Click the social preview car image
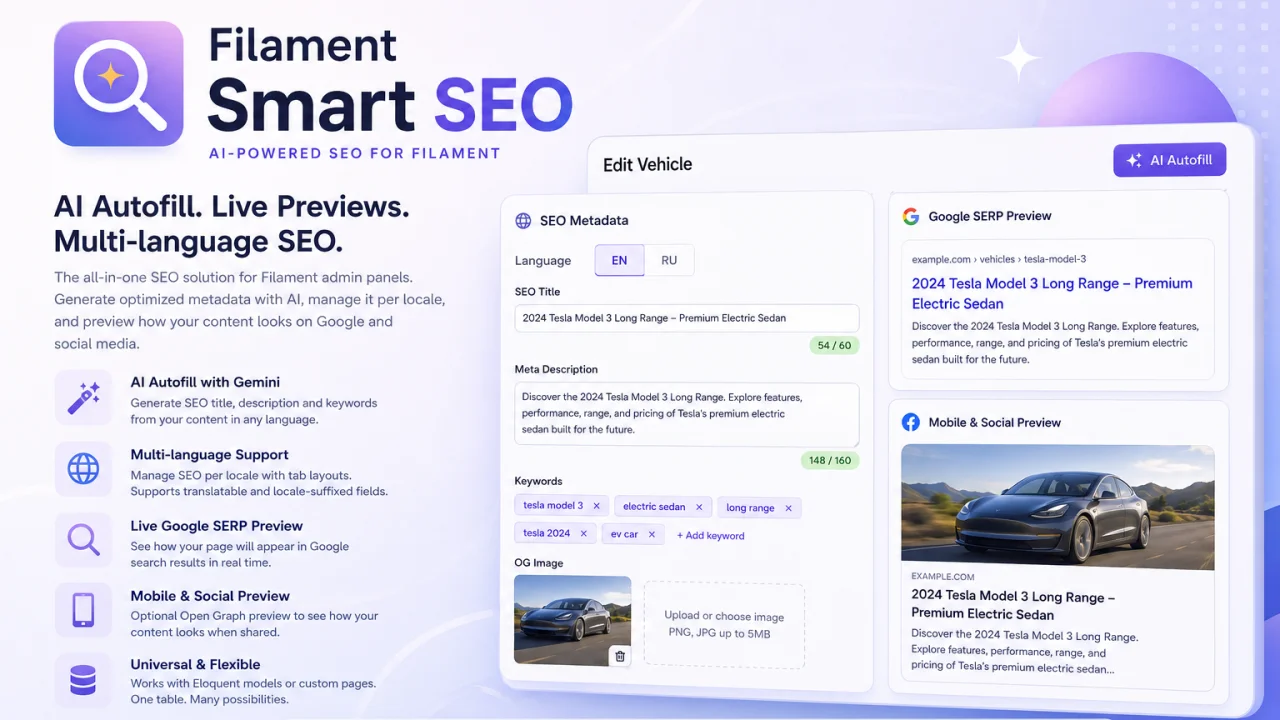The height and width of the screenshot is (720, 1280). click(x=1058, y=507)
